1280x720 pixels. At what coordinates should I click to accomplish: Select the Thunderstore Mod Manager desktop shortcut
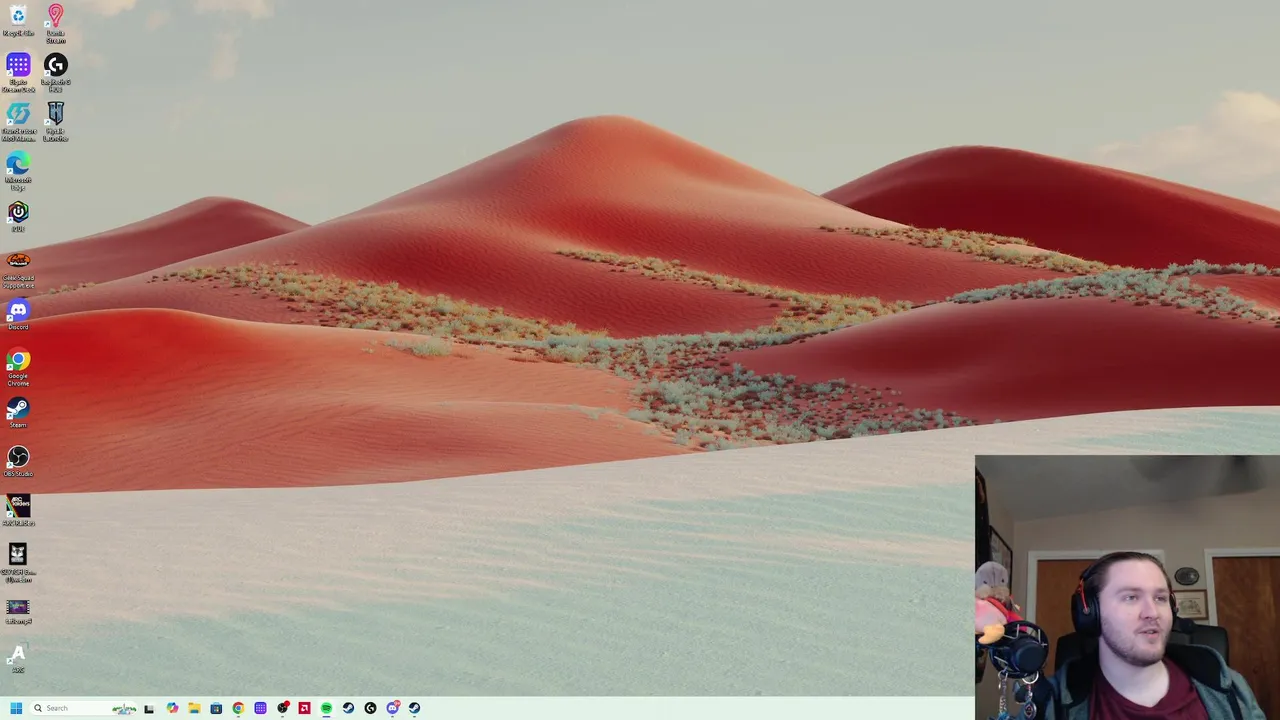point(18,122)
